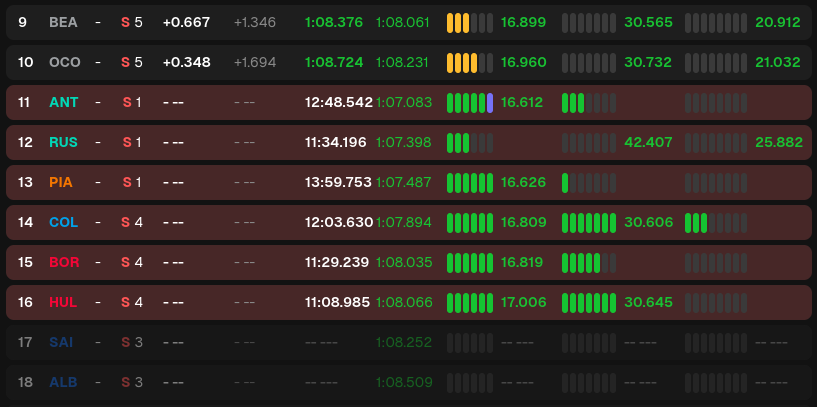Click BEA's sector 3 time 20.912
The width and height of the screenshot is (817, 407).
[778, 22]
